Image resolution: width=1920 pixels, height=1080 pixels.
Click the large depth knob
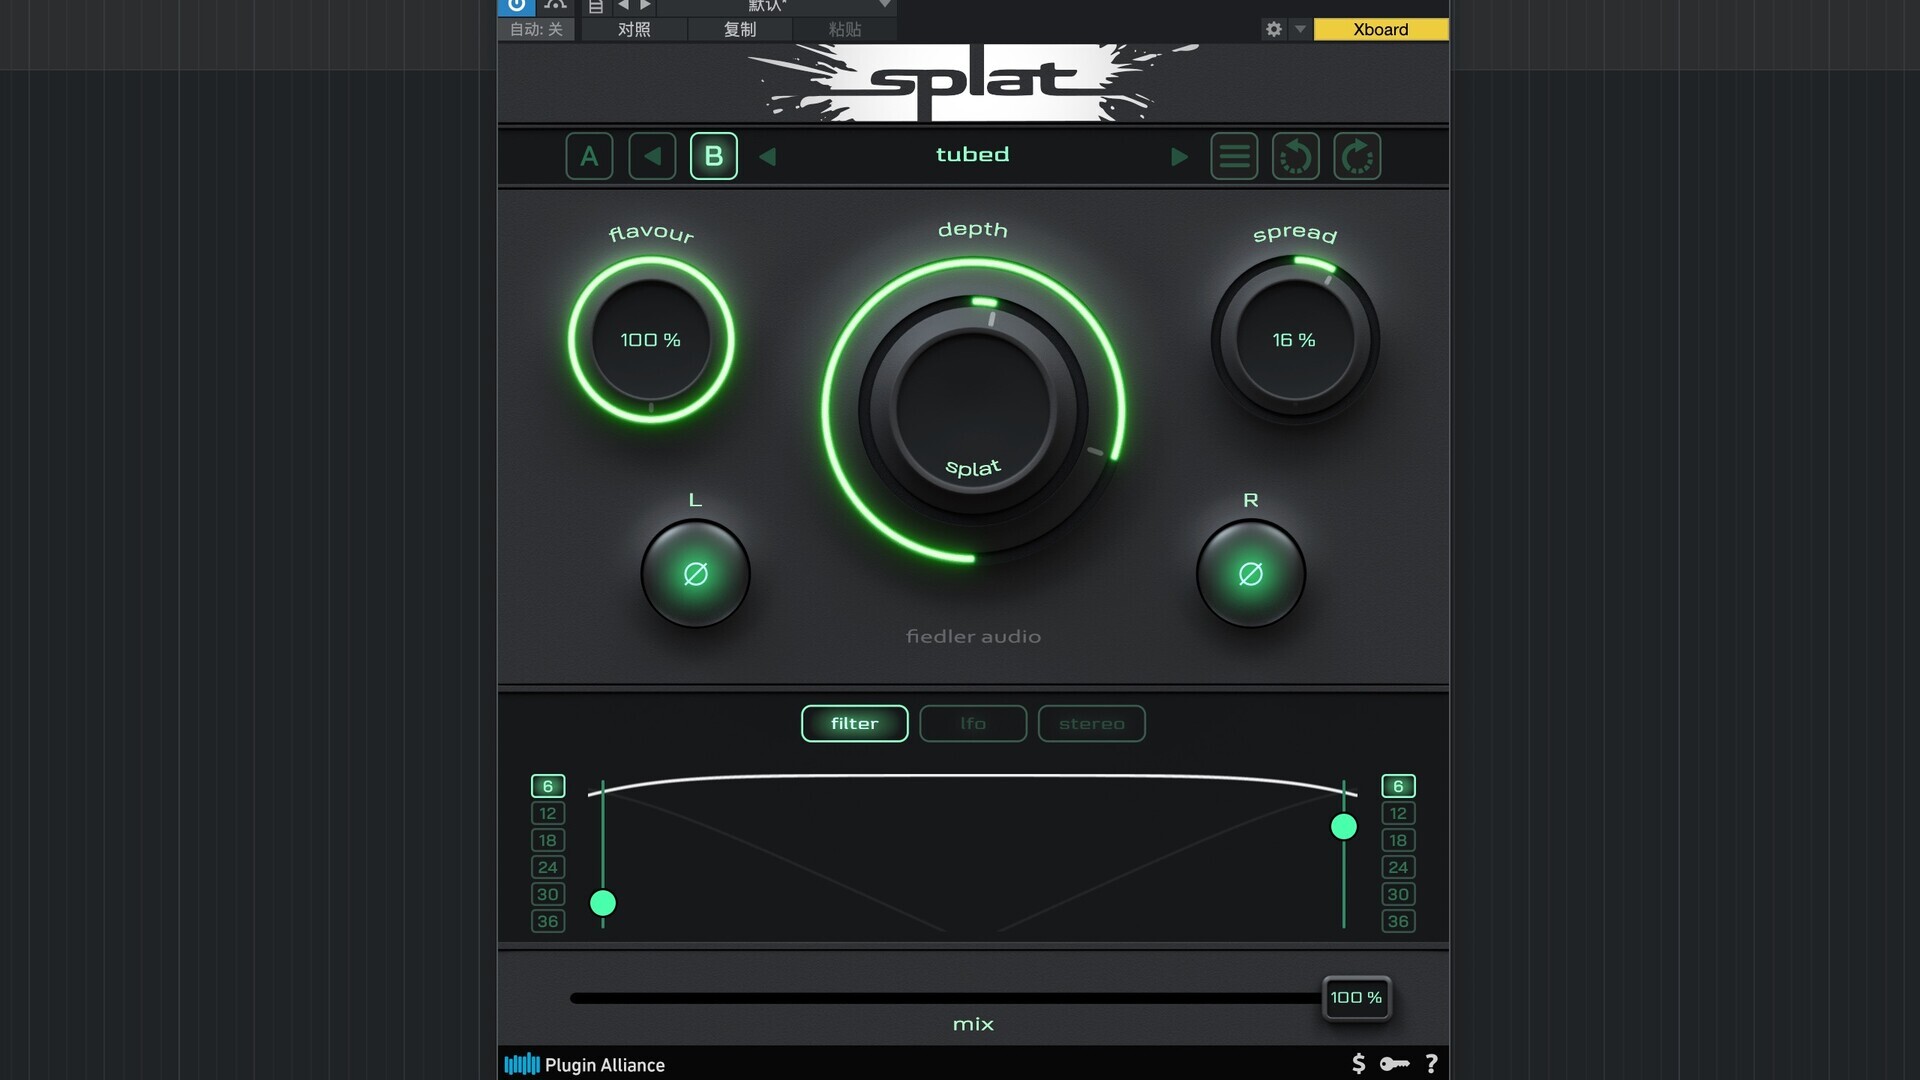(973, 409)
